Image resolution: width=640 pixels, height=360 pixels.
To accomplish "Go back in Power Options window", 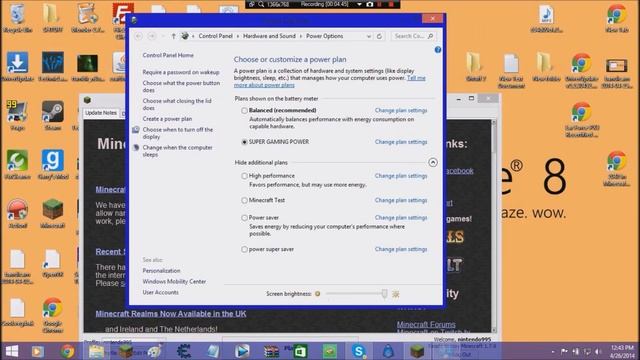I will (139, 36).
